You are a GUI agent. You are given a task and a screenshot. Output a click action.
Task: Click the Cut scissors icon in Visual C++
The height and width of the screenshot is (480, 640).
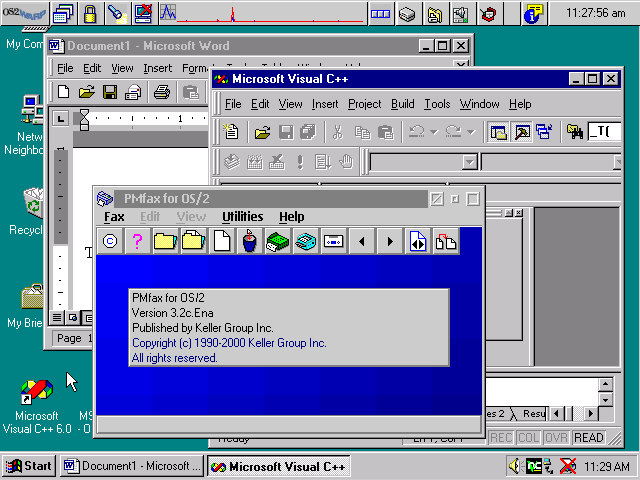[x=338, y=132]
